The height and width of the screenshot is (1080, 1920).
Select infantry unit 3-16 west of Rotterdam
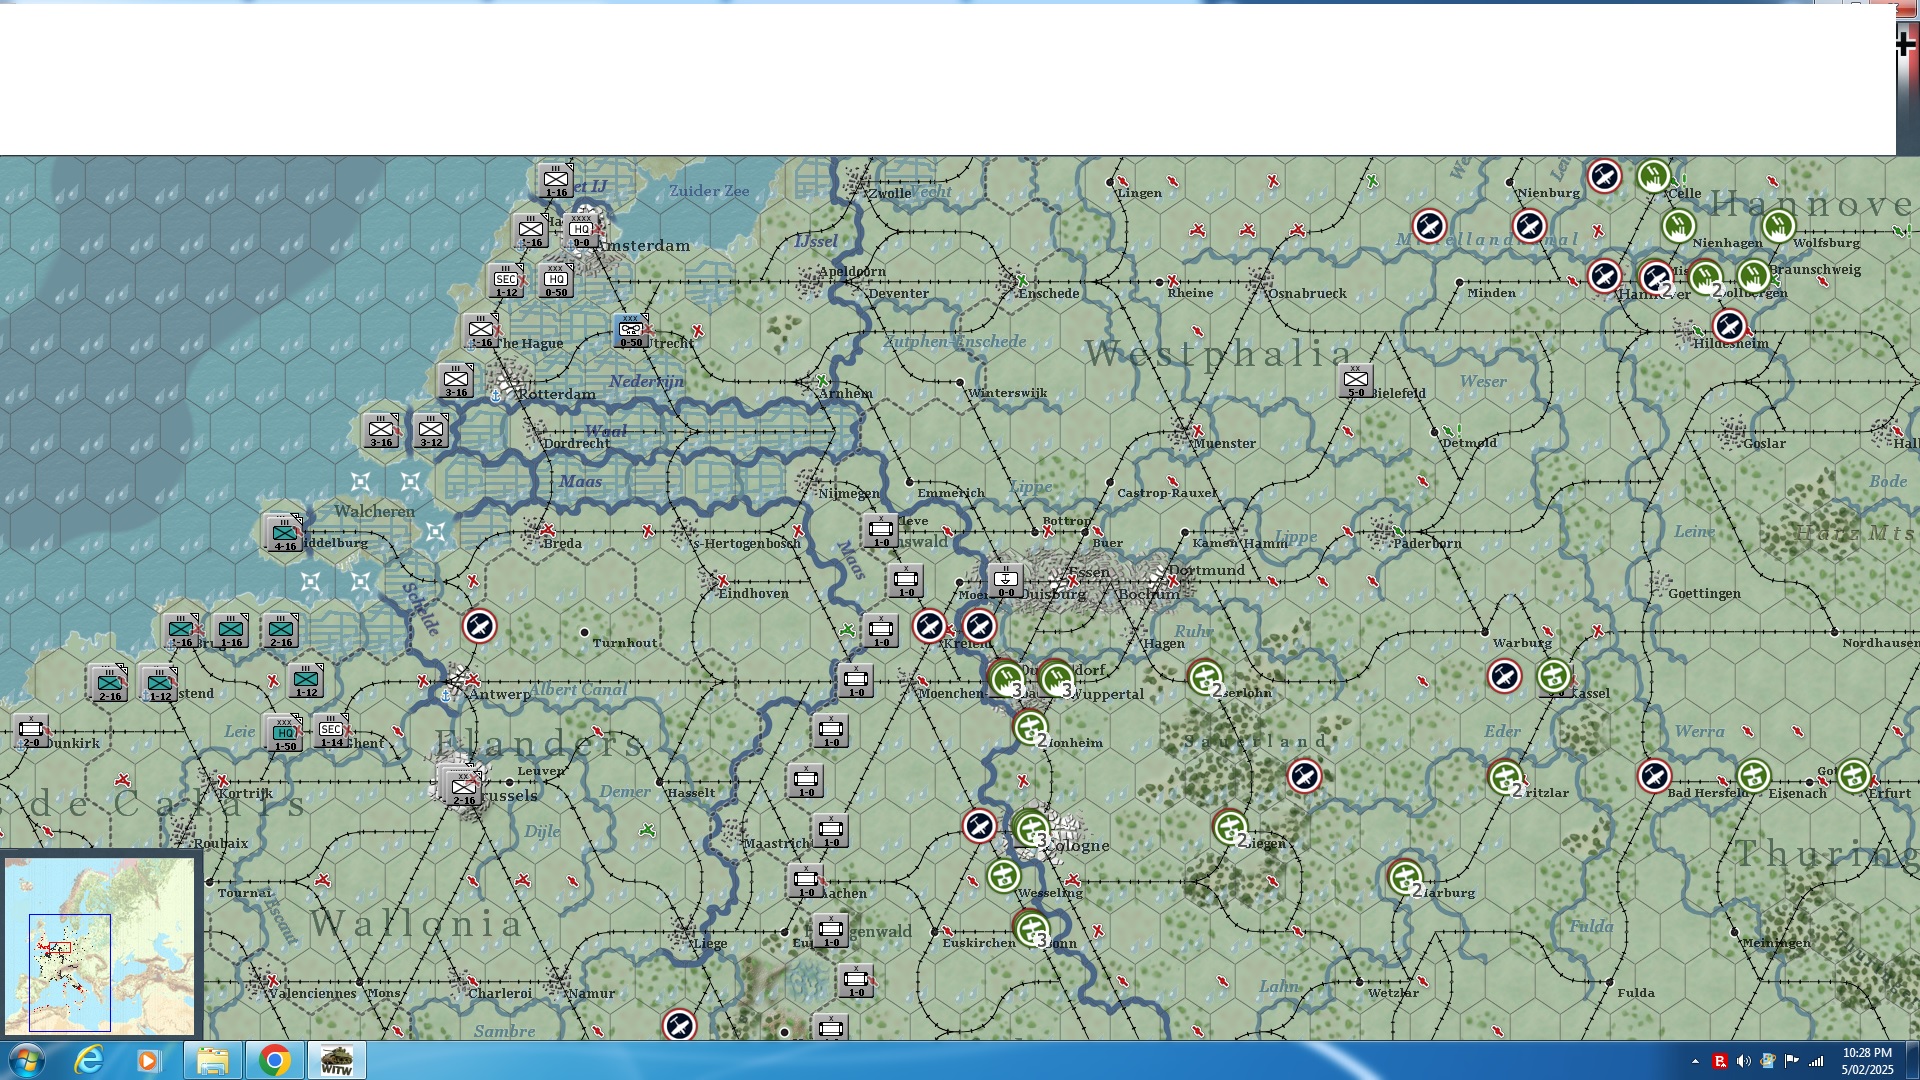pyautogui.click(x=456, y=380)
